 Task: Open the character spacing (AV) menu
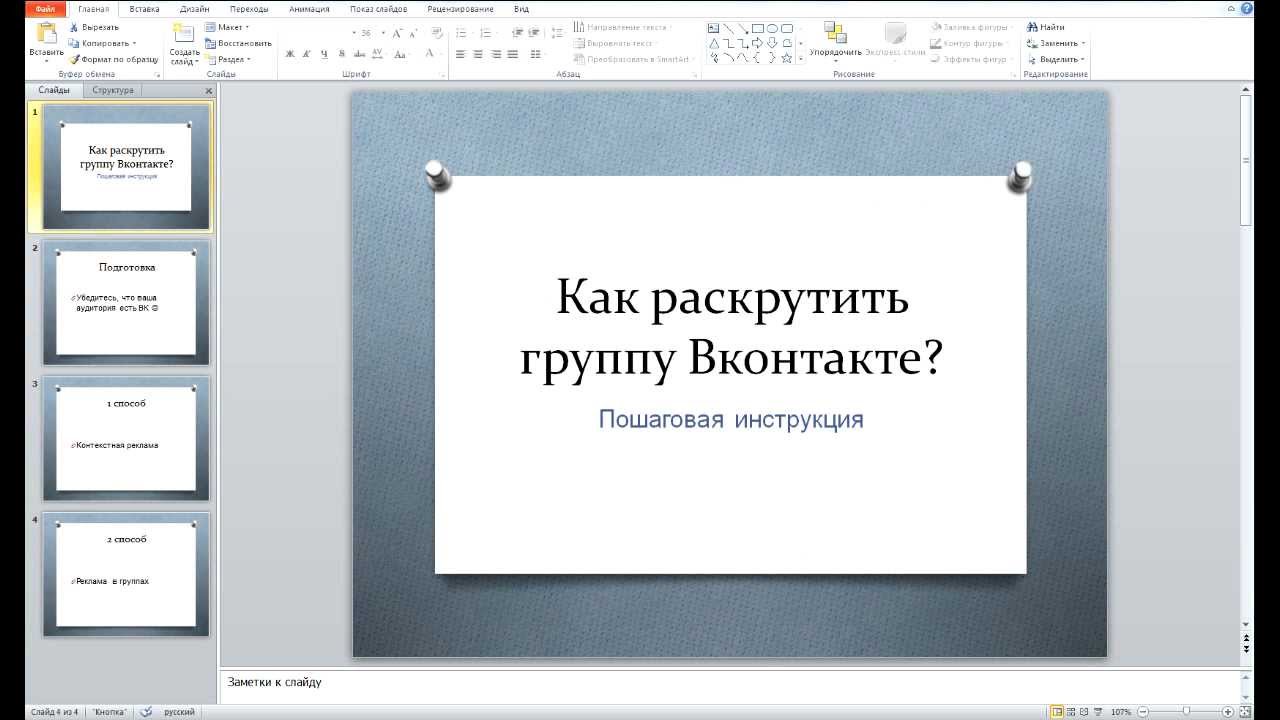[x=378, y=54]
